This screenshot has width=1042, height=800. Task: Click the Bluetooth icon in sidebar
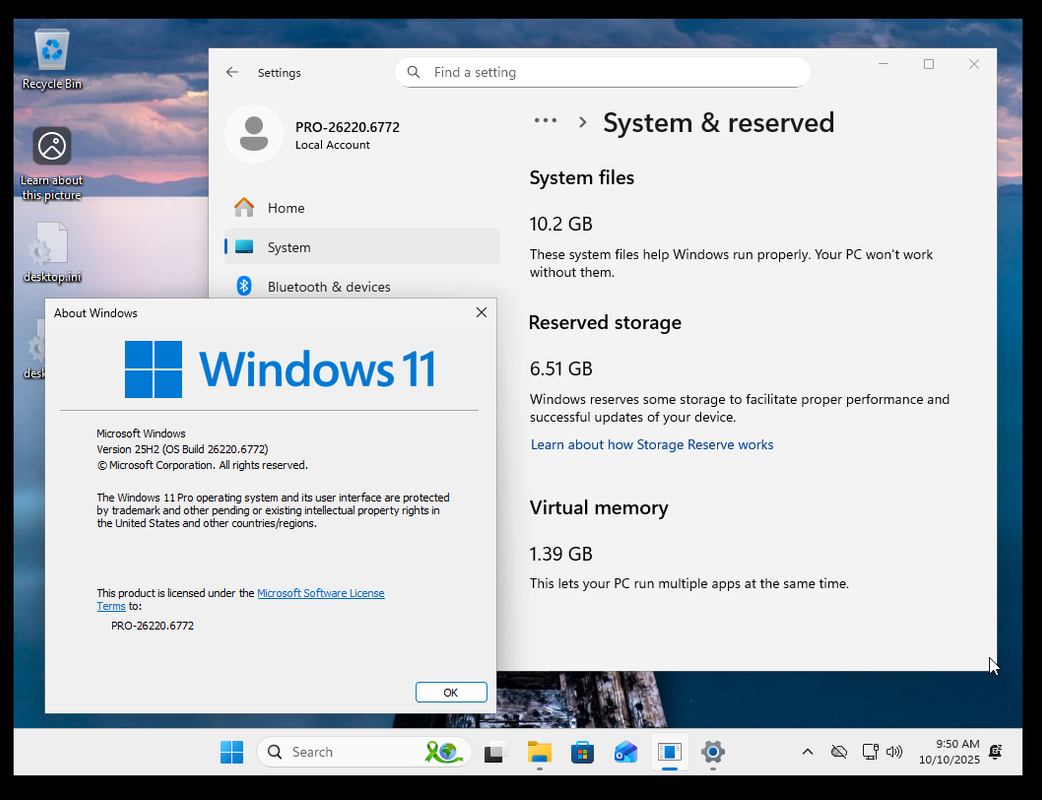pos(244,286)
